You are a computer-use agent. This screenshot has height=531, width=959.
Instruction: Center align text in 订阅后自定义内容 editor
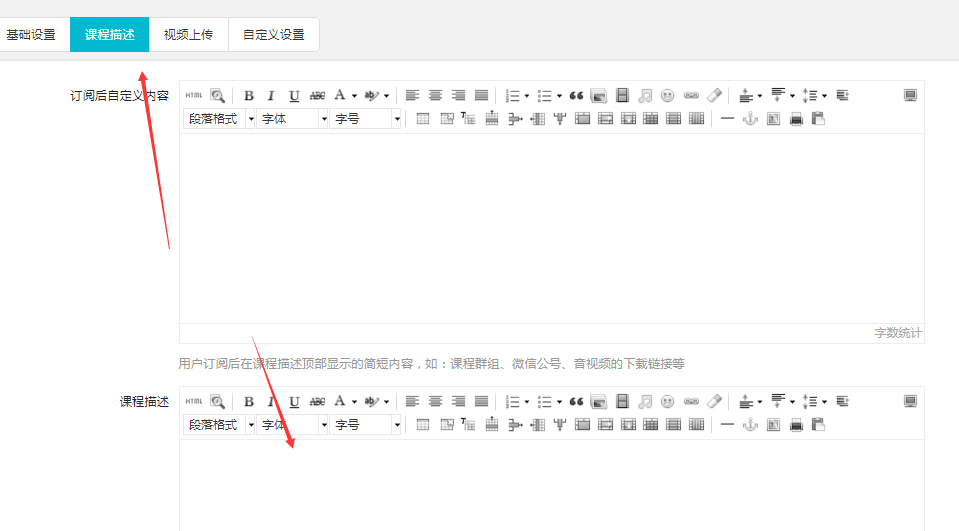[435, 95]
